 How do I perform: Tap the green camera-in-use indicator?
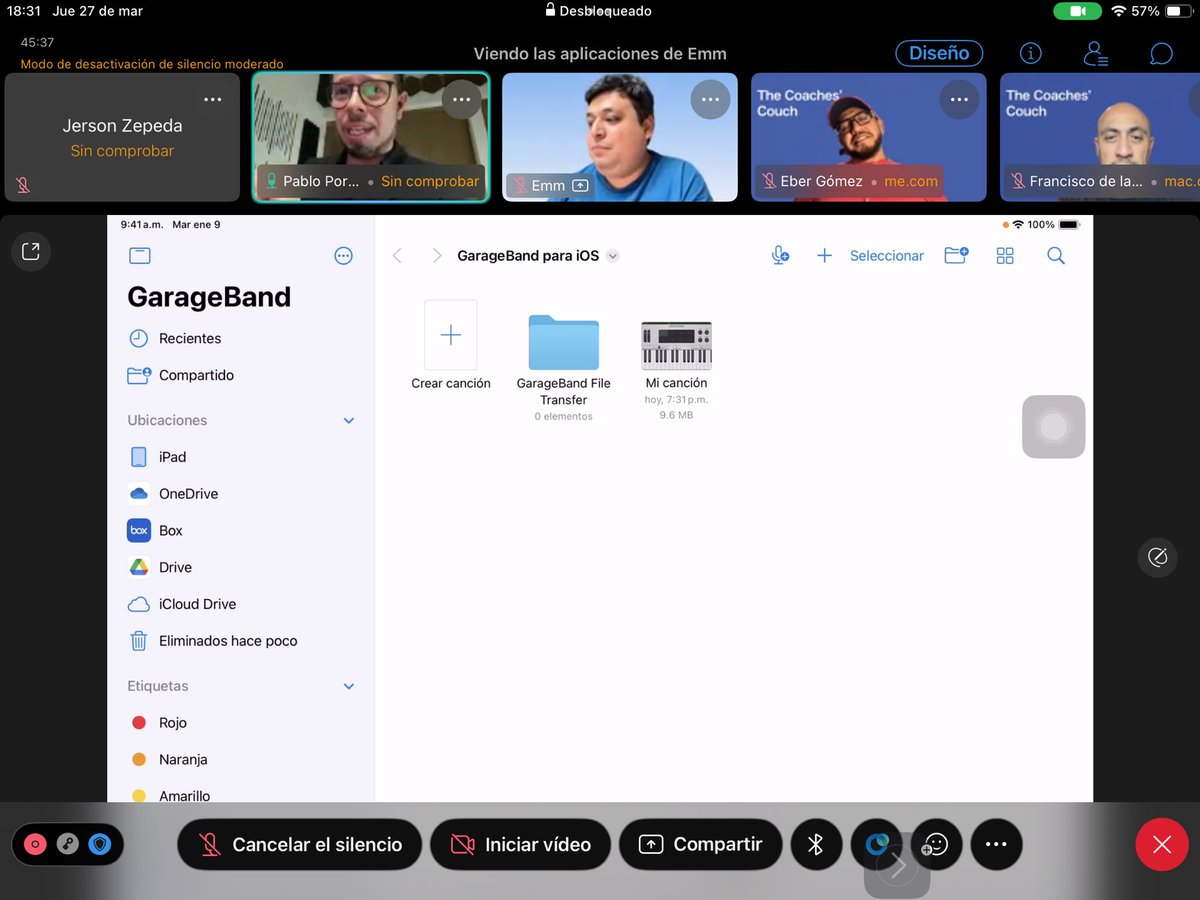pyautogui.click(x=1077, y=11)
